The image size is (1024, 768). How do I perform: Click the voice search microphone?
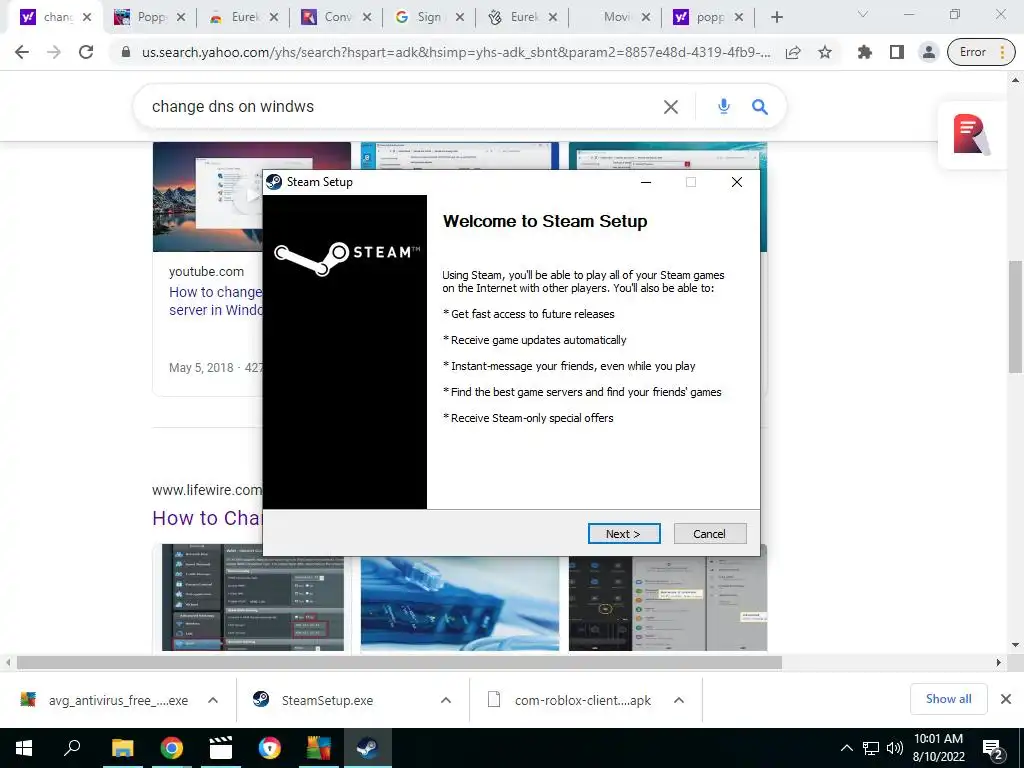tap(724, 106)
